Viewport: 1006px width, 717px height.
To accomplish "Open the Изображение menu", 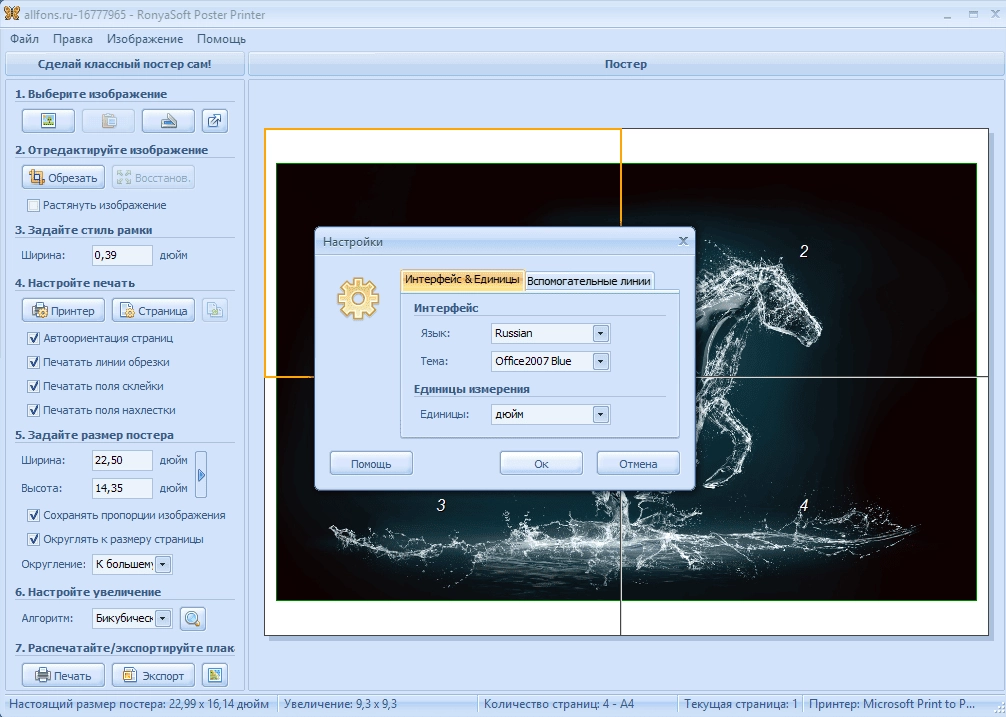I will pos(145,39).
